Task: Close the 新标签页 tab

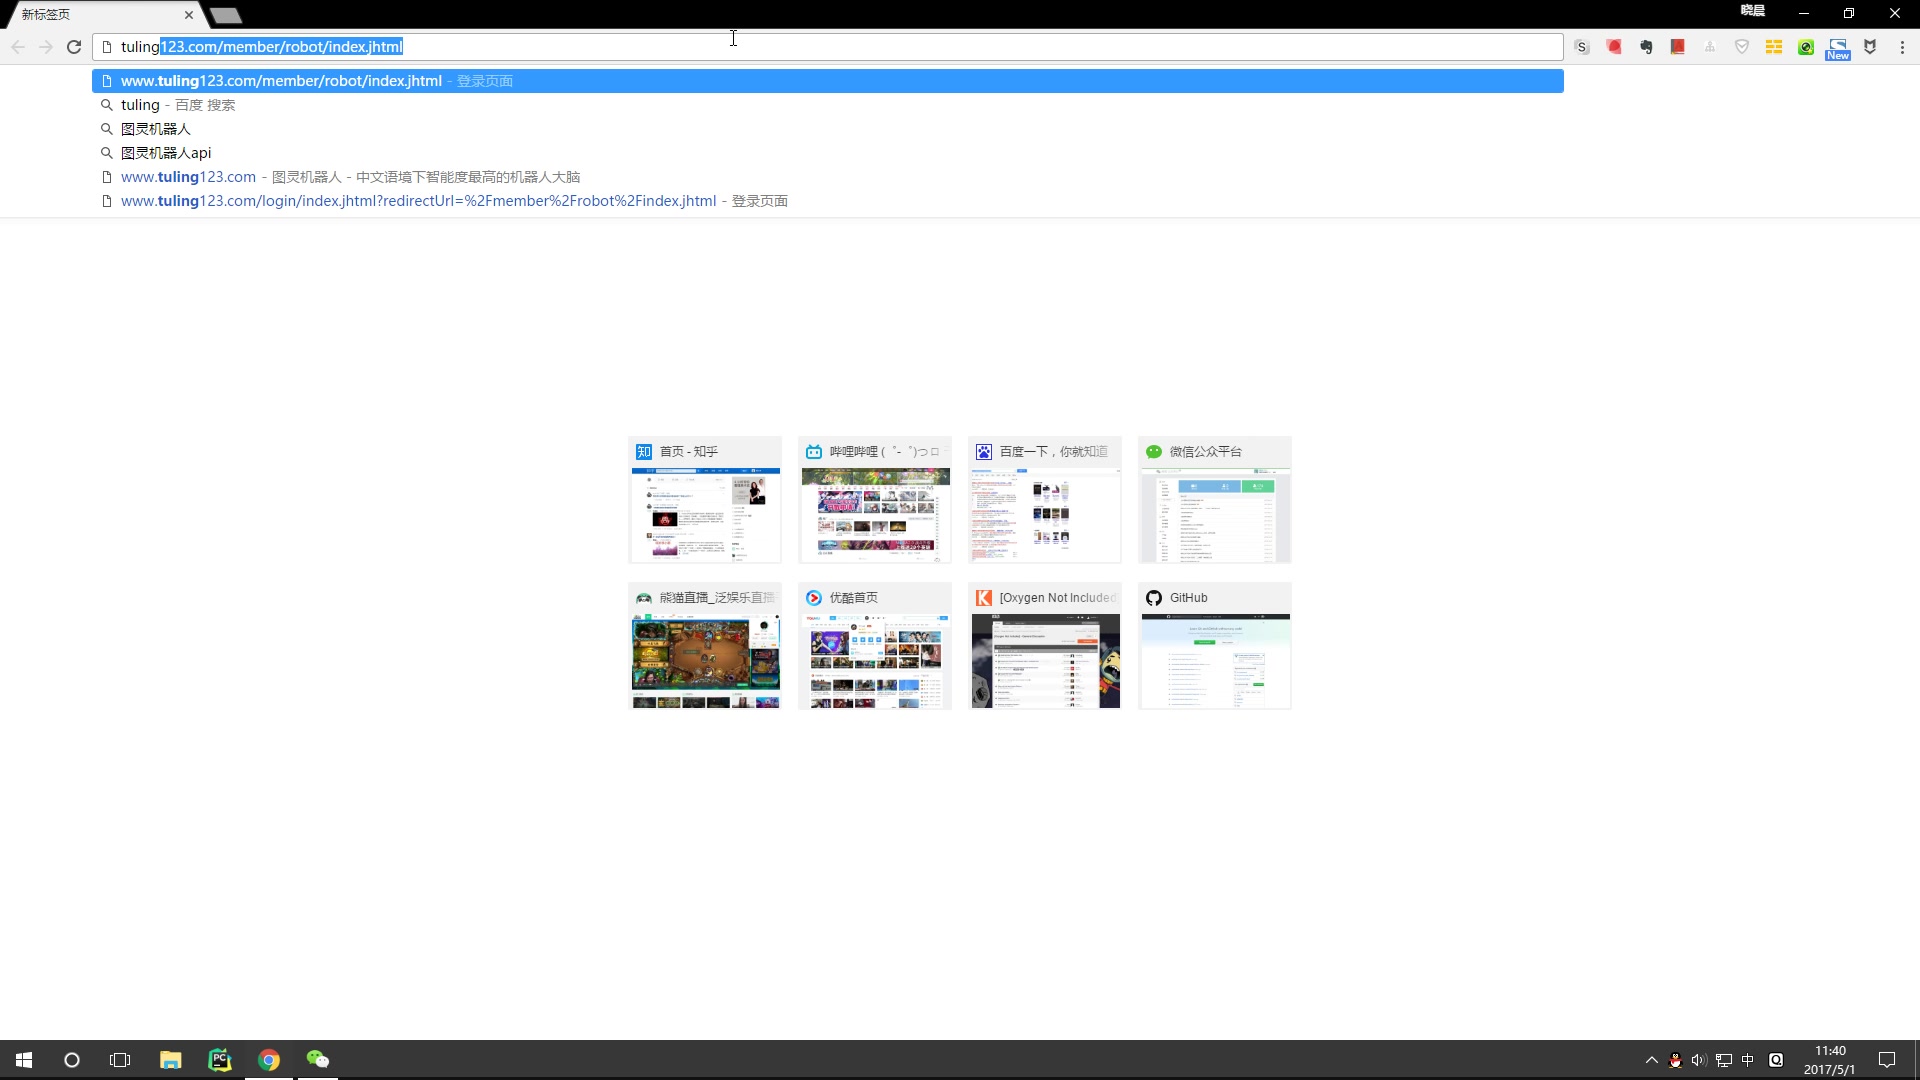Action: coord(189,15)
